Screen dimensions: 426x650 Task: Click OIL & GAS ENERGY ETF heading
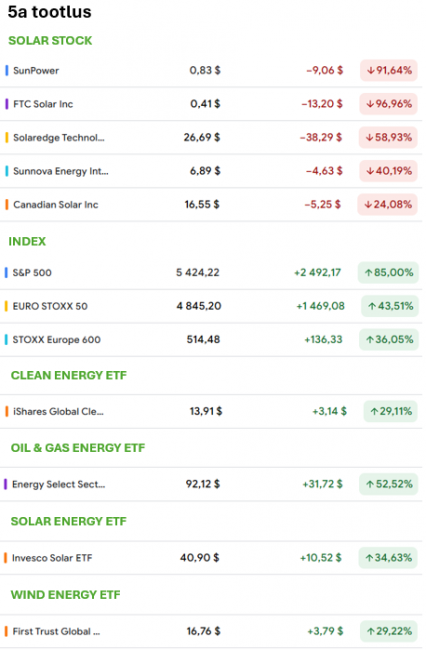[x=78, y=448]
